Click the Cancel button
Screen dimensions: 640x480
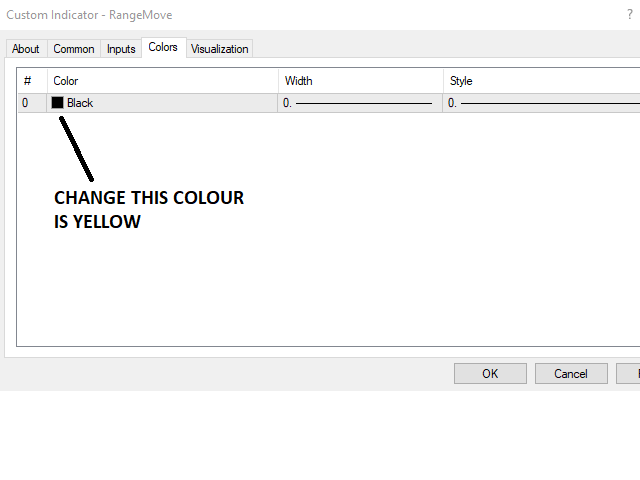click(571, 373)
